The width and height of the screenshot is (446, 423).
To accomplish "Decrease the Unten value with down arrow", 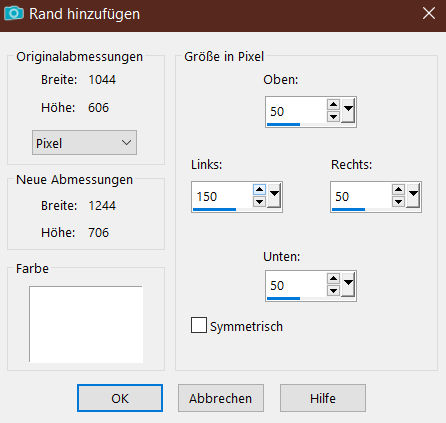I will 333,291.
